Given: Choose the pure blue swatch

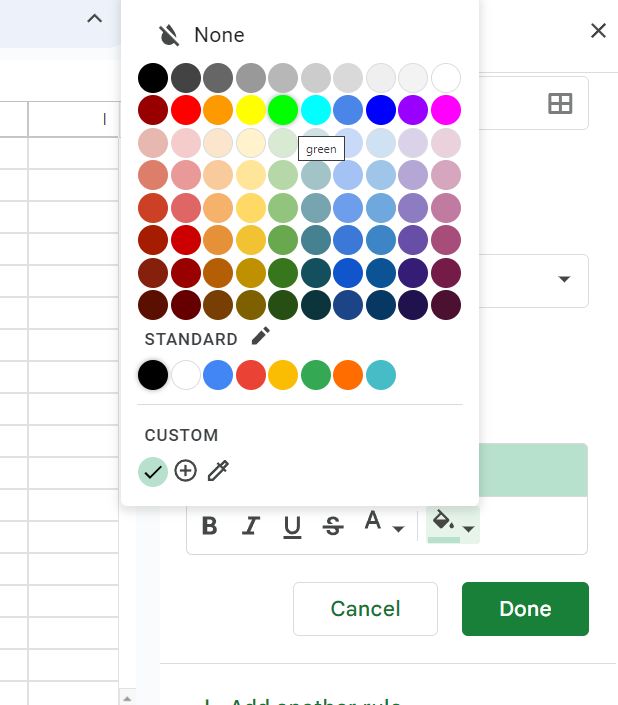Looking at the screenshot, I should click(381, 110).
